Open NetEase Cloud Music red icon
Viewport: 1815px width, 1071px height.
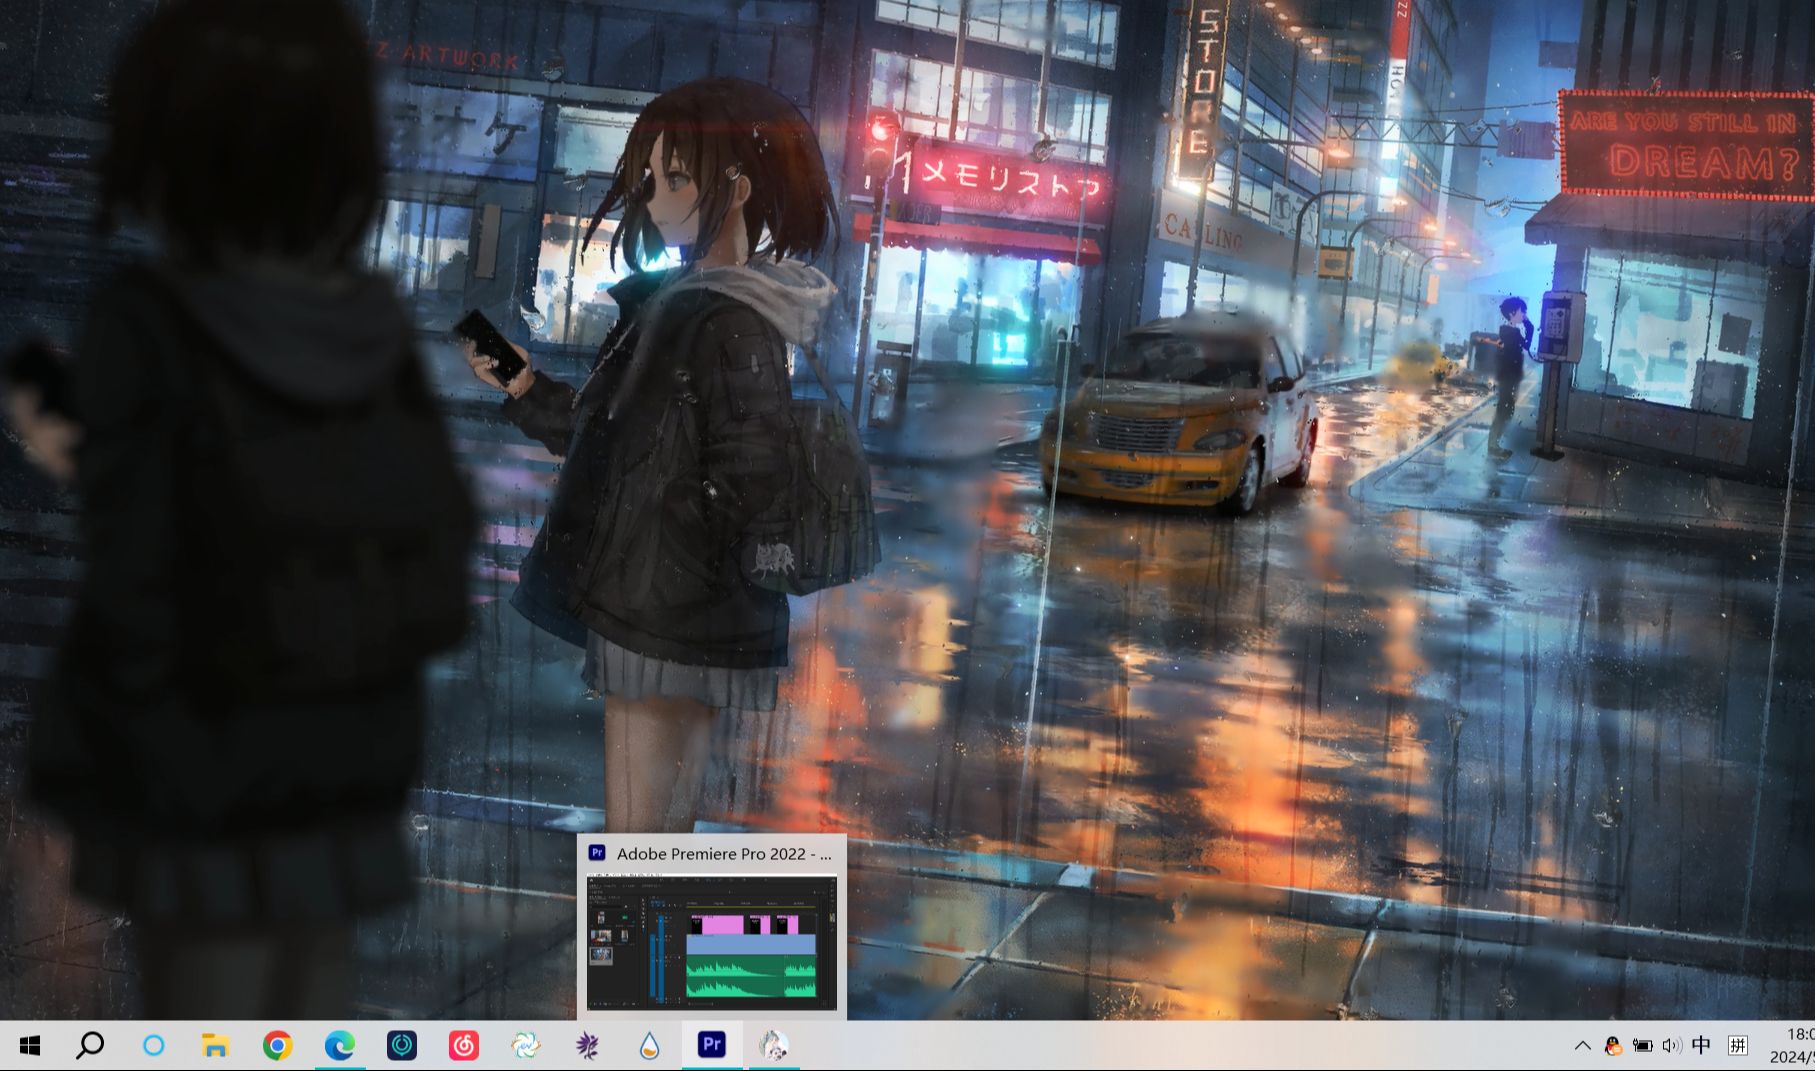(463, 1046)
